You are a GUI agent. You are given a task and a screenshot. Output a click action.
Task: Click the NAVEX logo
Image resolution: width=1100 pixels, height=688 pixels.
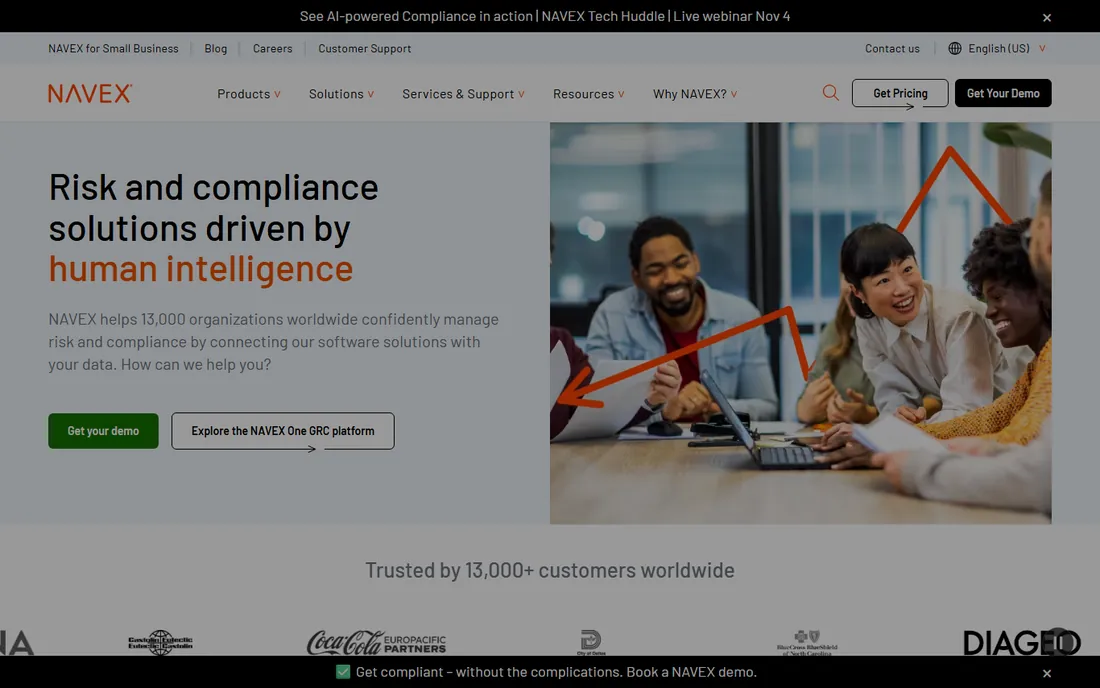point(90,93)
